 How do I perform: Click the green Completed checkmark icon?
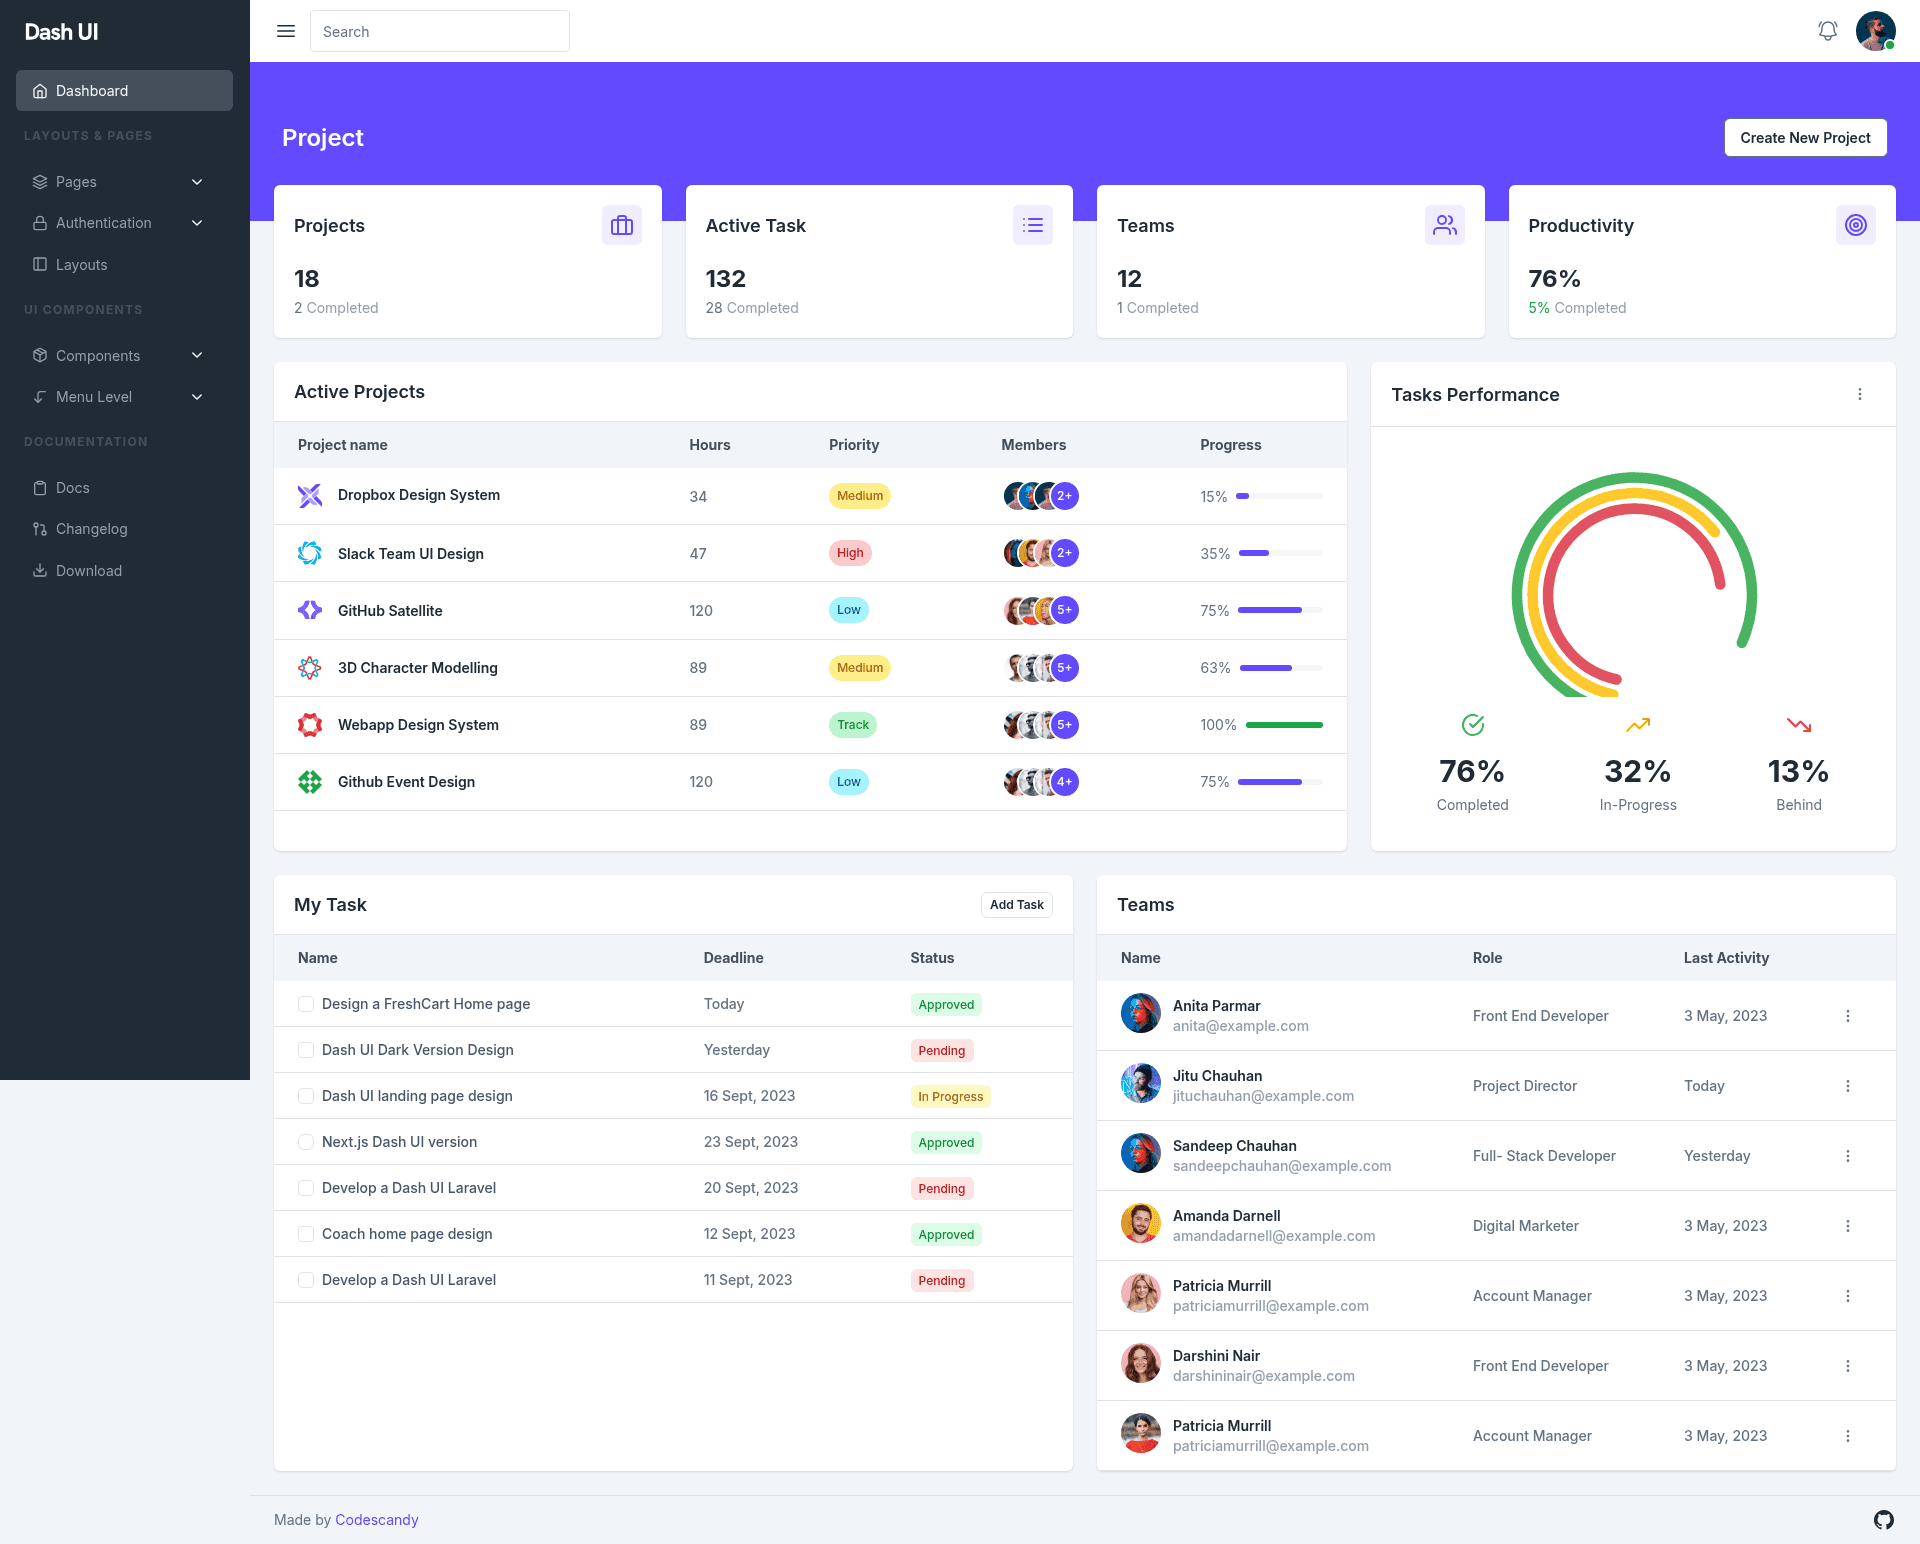tap(1473, 725)
